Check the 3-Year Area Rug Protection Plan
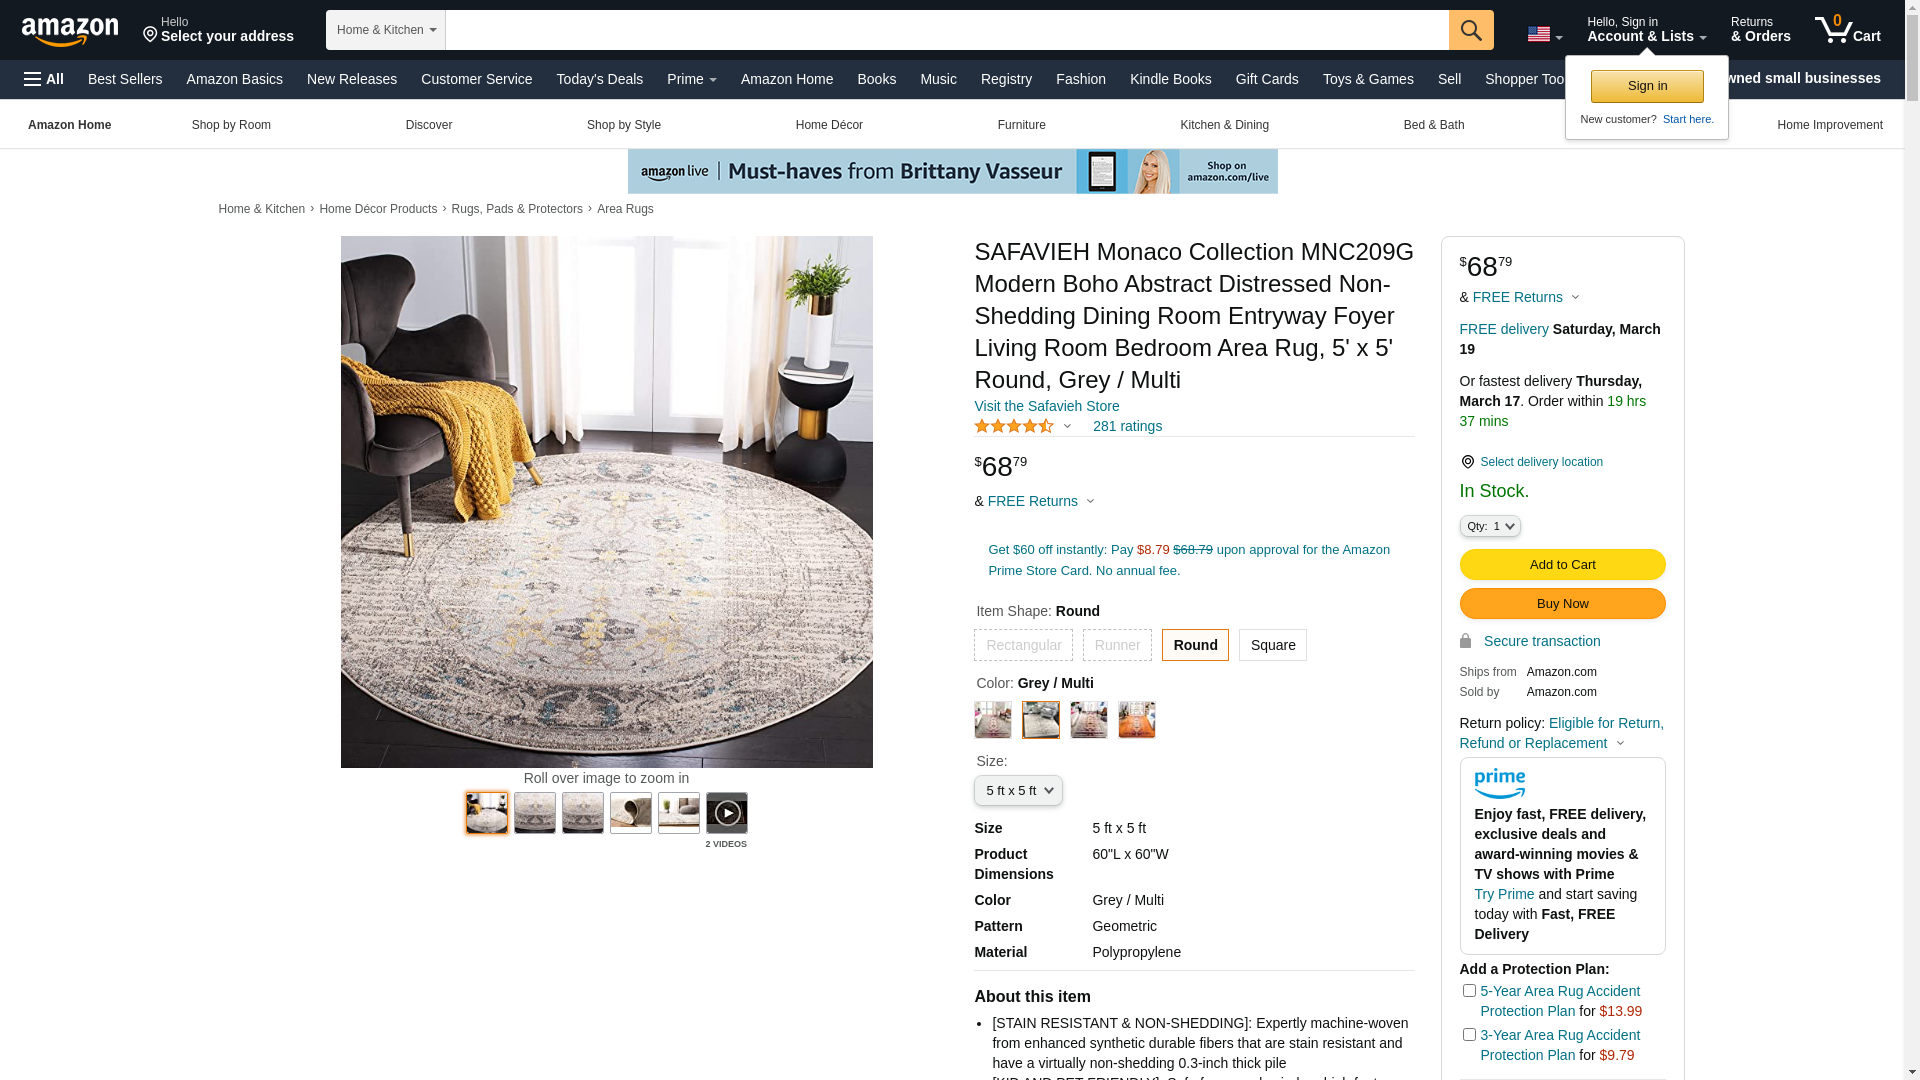The height and width of the screenshot is (1080, 1920). (1469, 1035)
